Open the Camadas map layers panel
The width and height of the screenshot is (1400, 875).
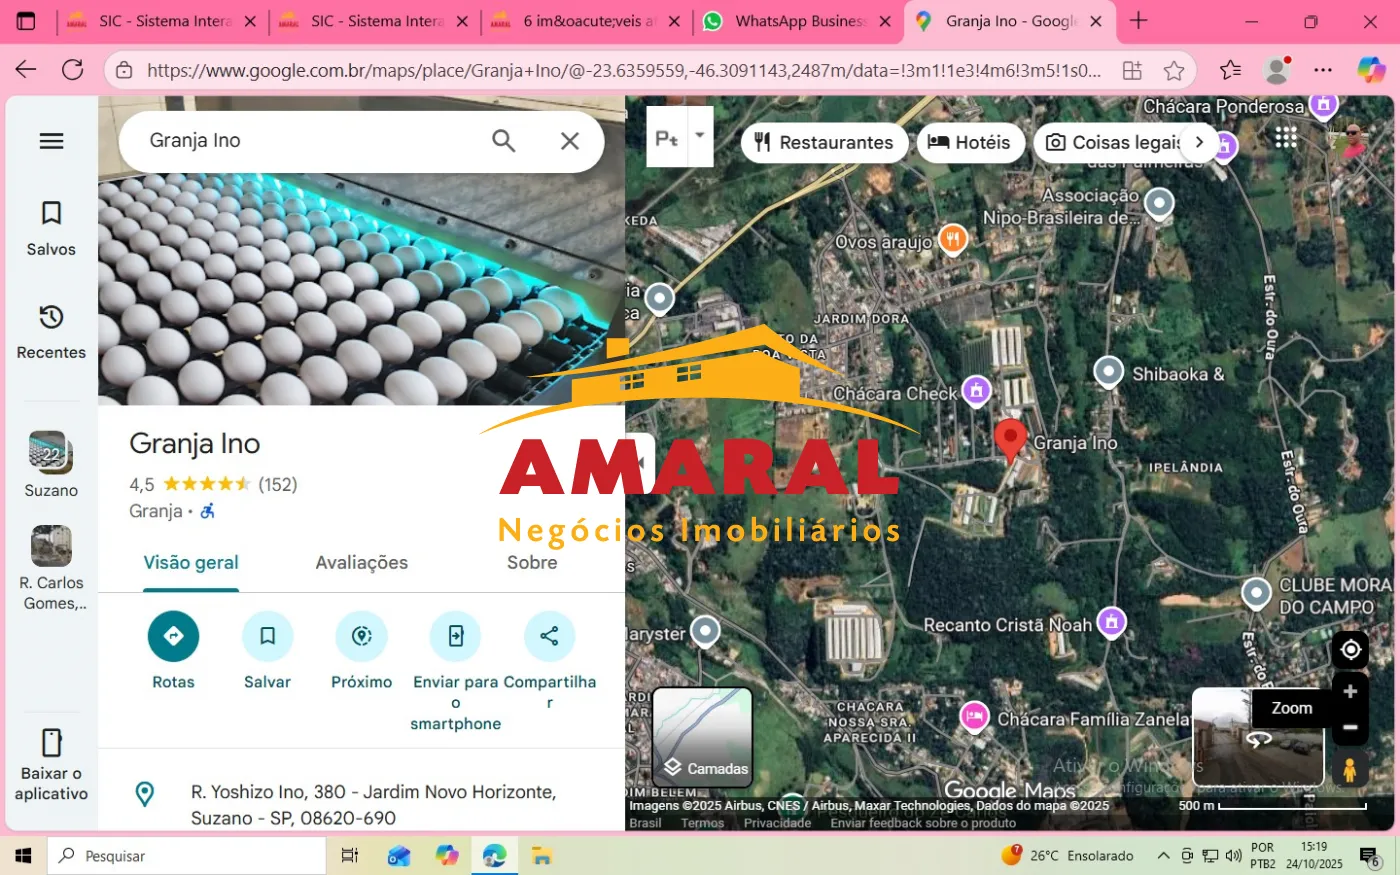pyautogui.click(x=703, y=737)
